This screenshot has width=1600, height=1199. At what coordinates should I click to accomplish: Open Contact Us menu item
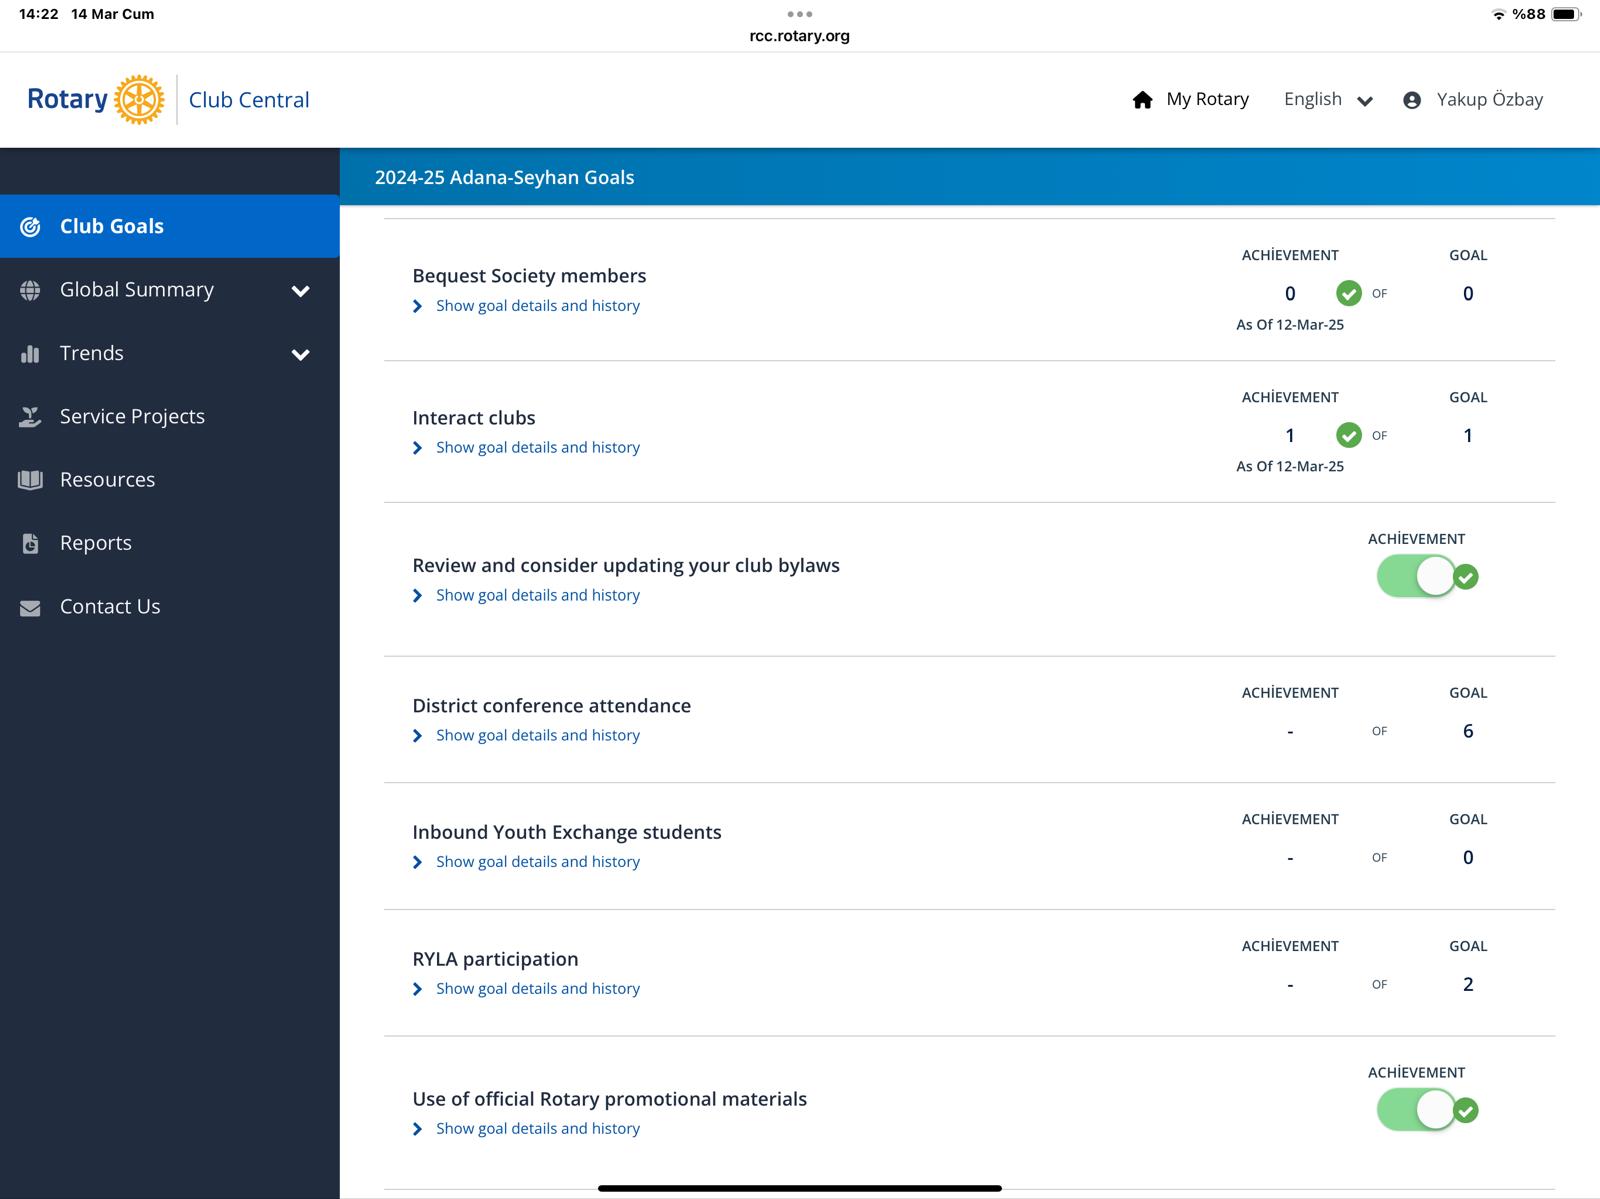tap(170, 606)
